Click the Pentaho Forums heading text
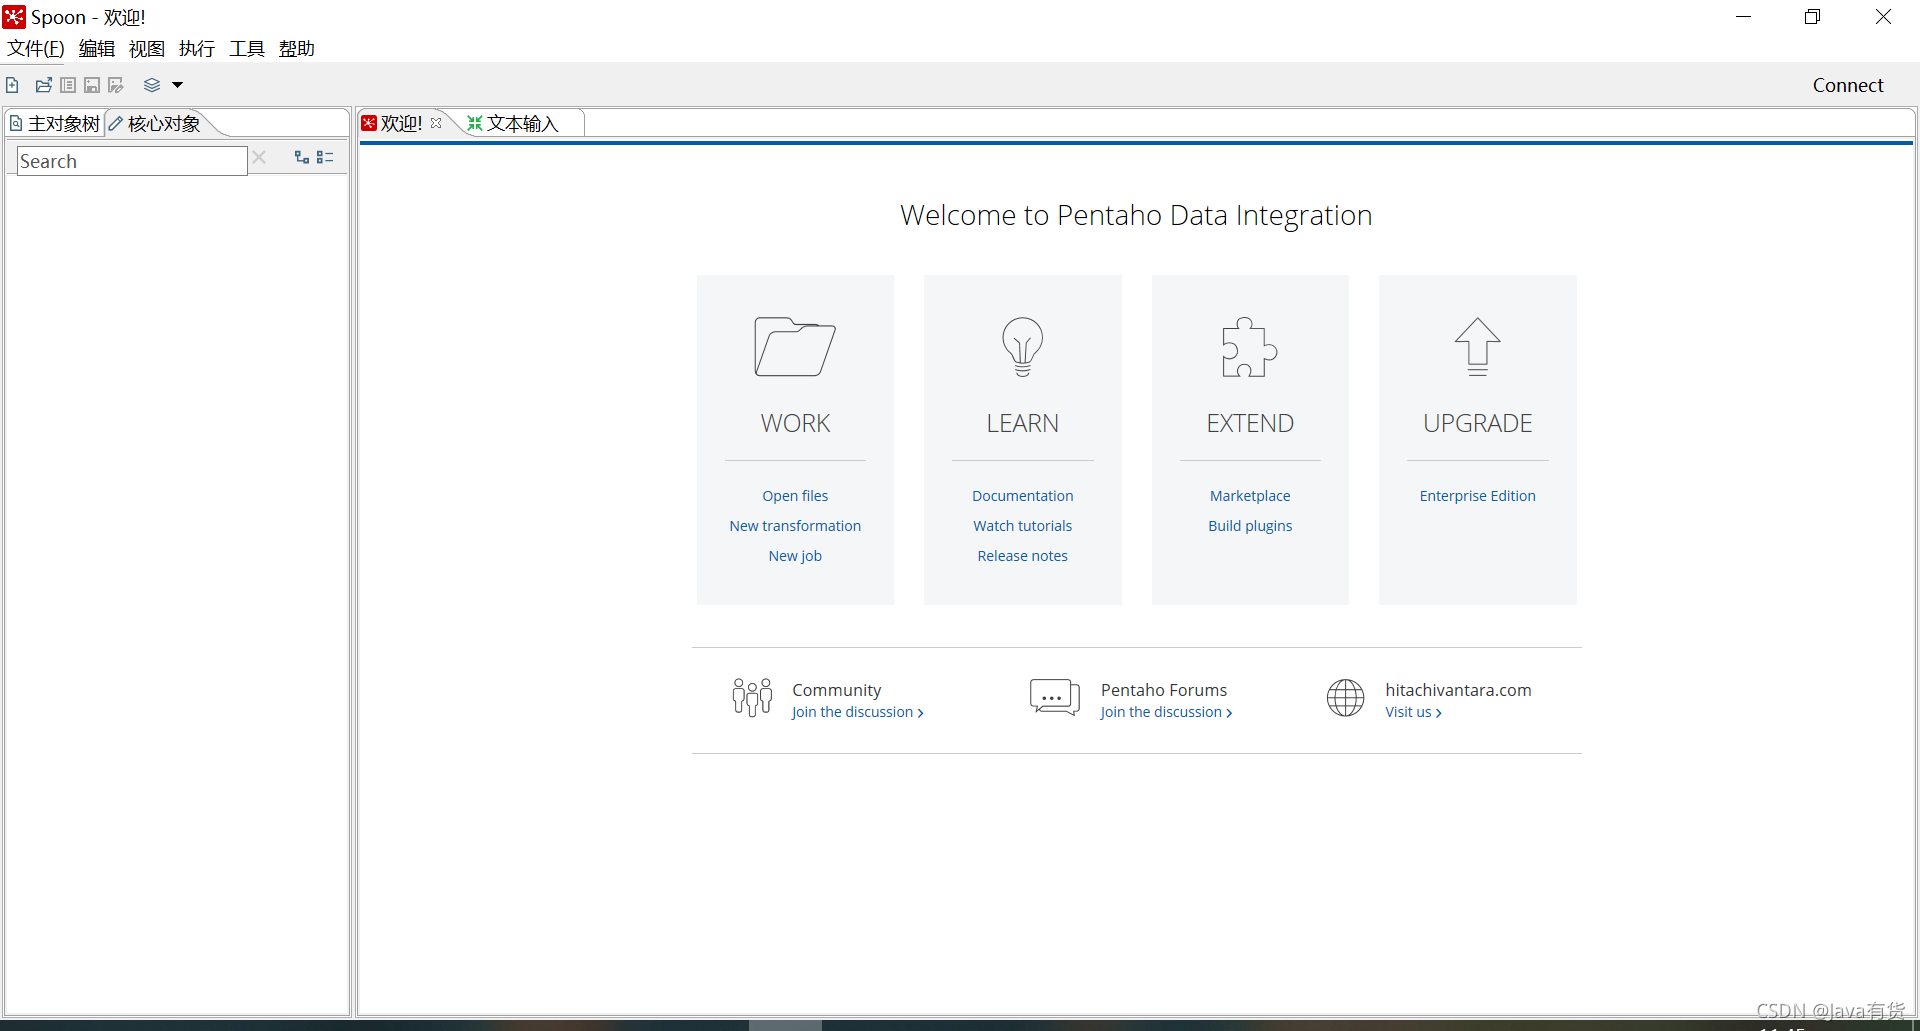1920x1031 pixels. tap(1164, 690)
